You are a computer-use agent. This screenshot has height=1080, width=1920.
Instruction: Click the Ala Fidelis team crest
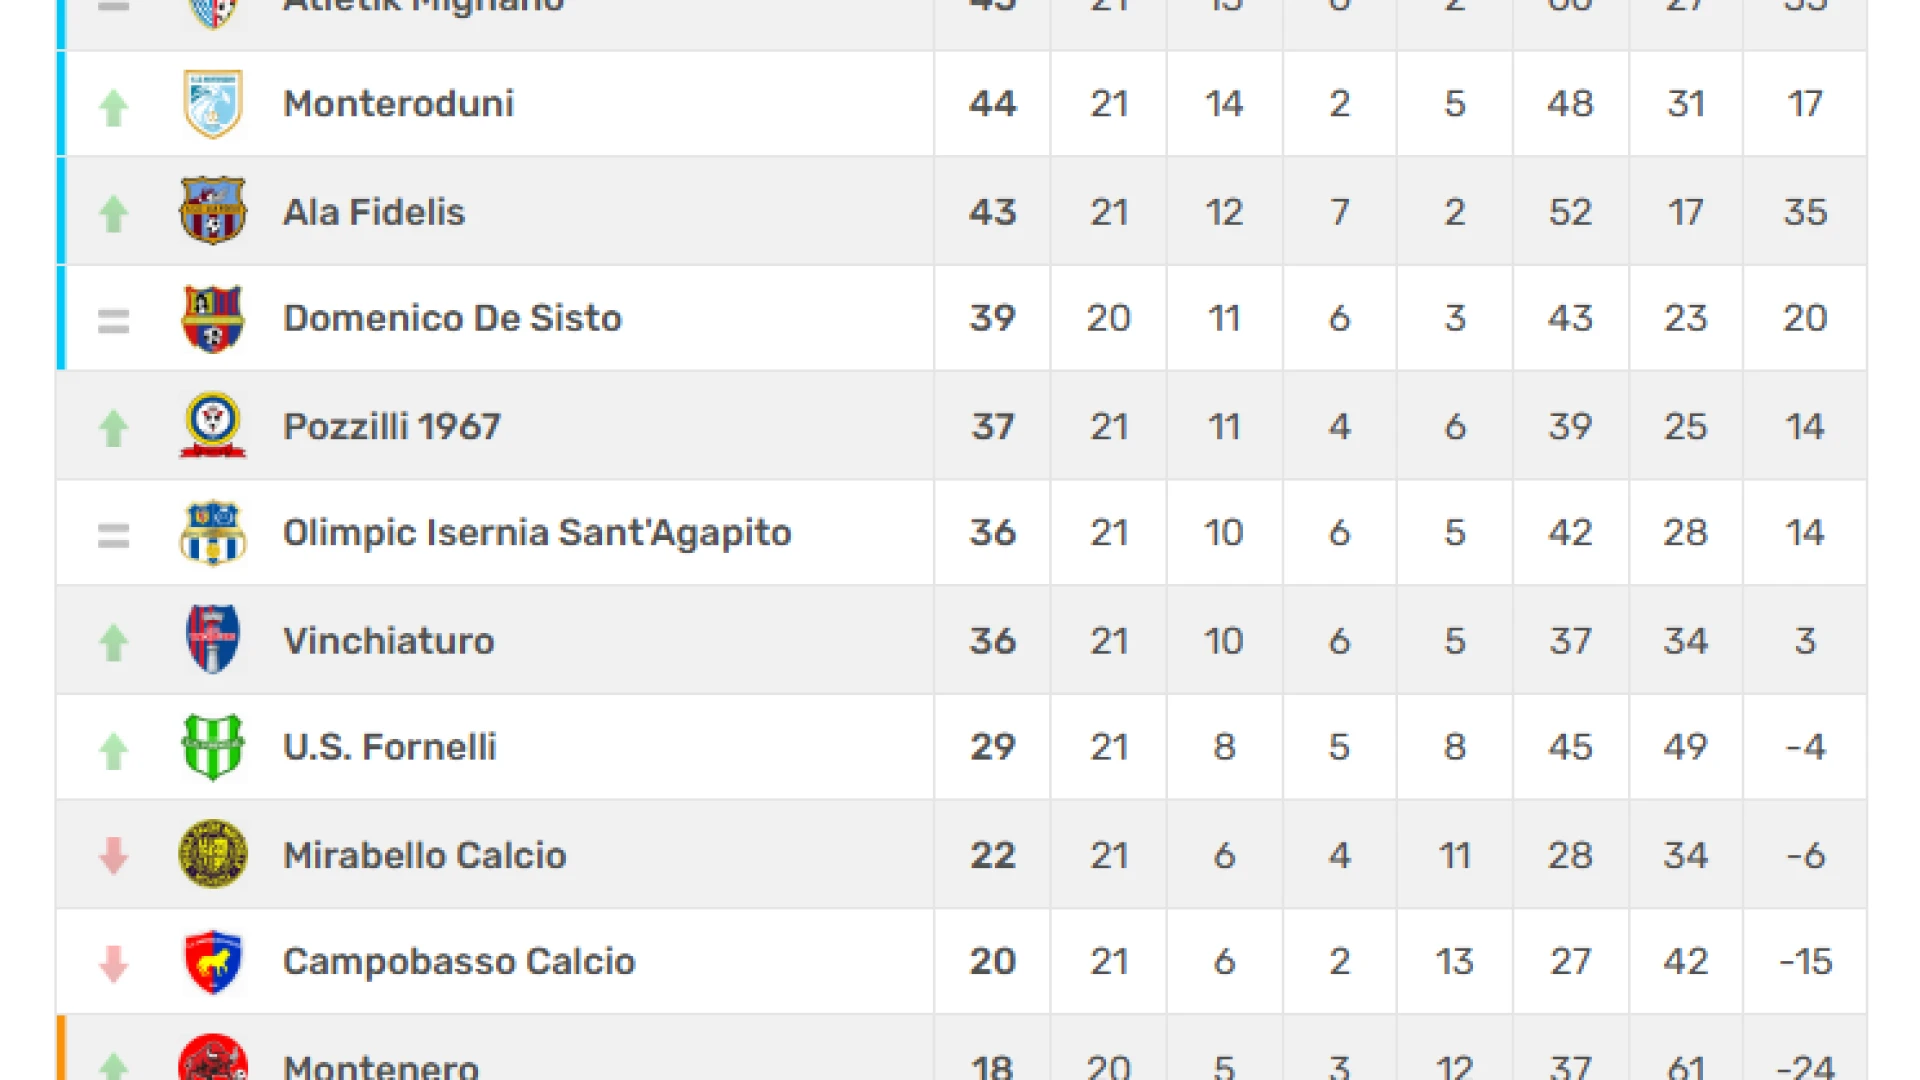(213, 211)
